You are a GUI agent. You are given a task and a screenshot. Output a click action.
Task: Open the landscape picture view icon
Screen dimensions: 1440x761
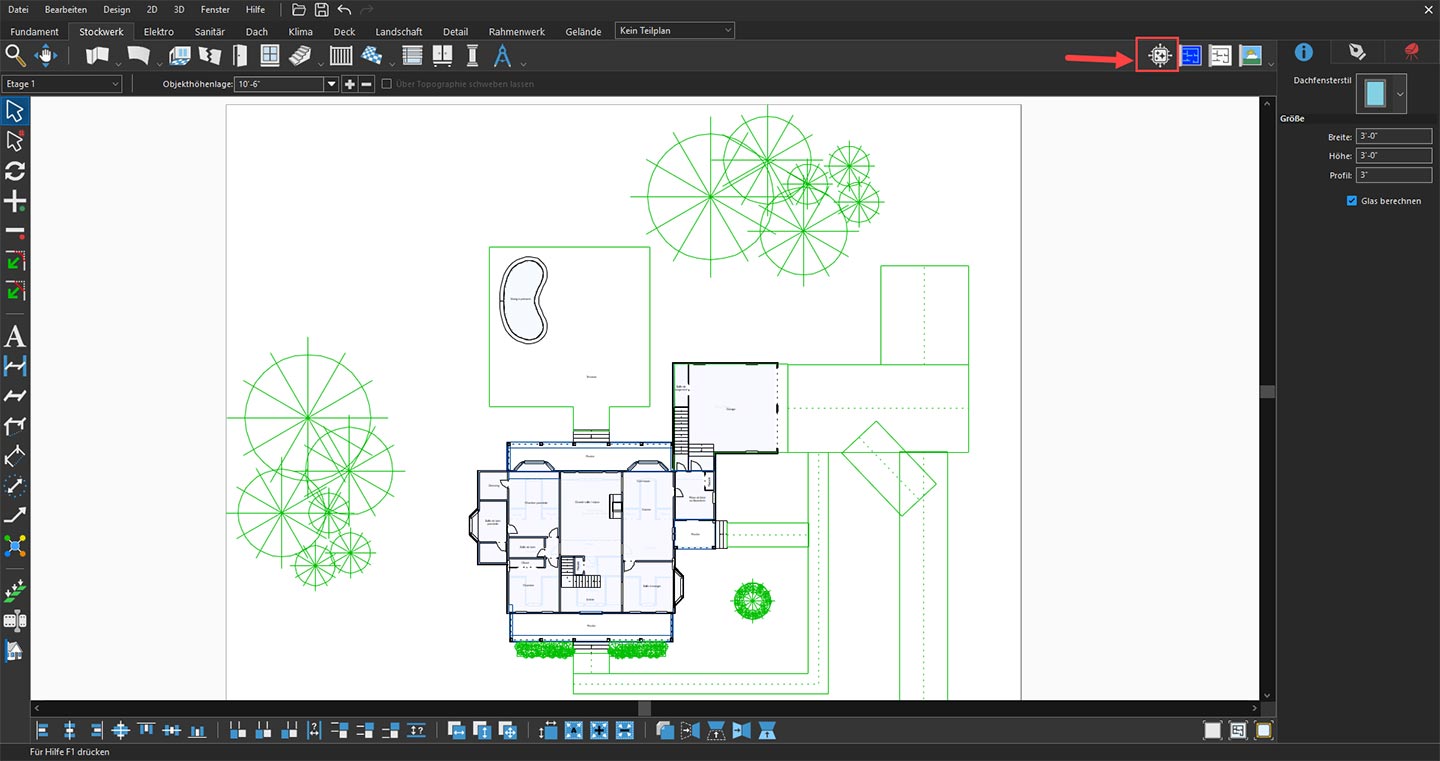(1250, 56)
